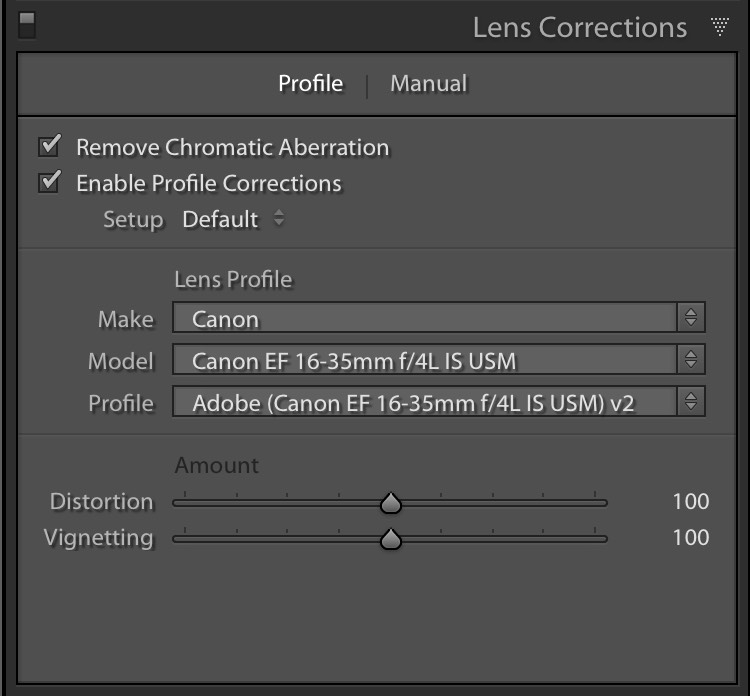Switch to the Manual tab
The image size is (750, 696).
click(x=429, y=84)
